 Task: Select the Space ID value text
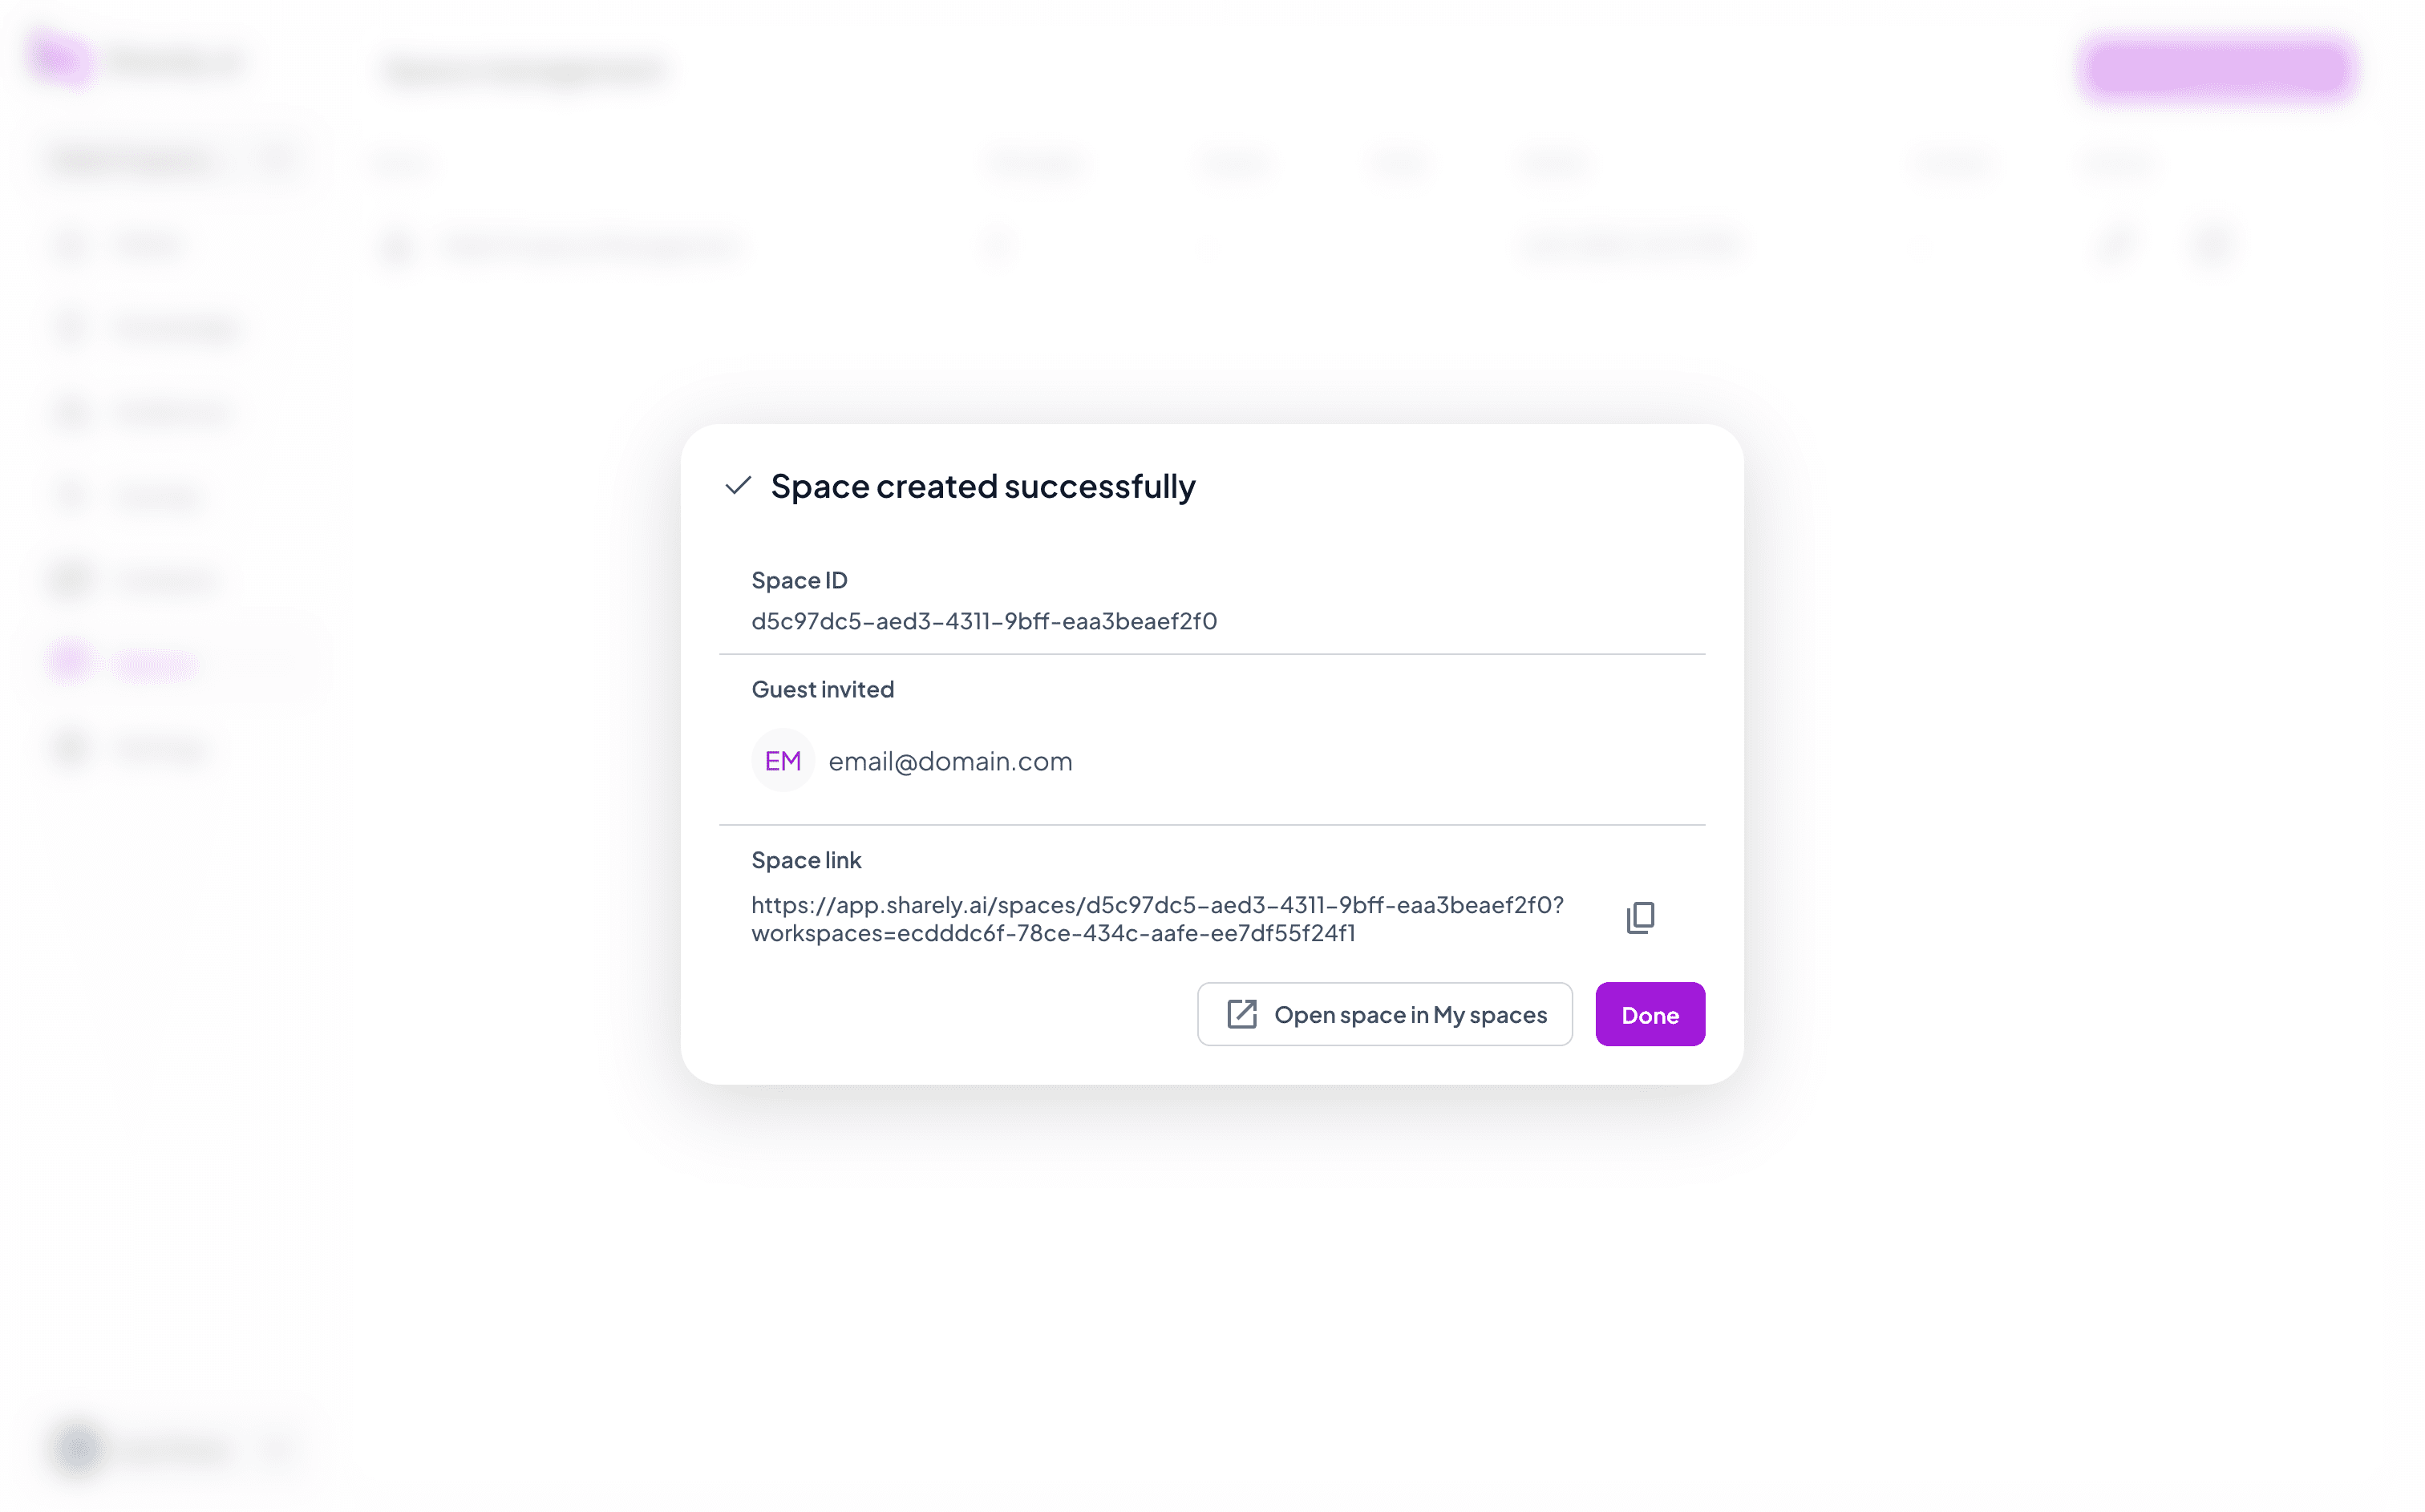tap(984, 621)
